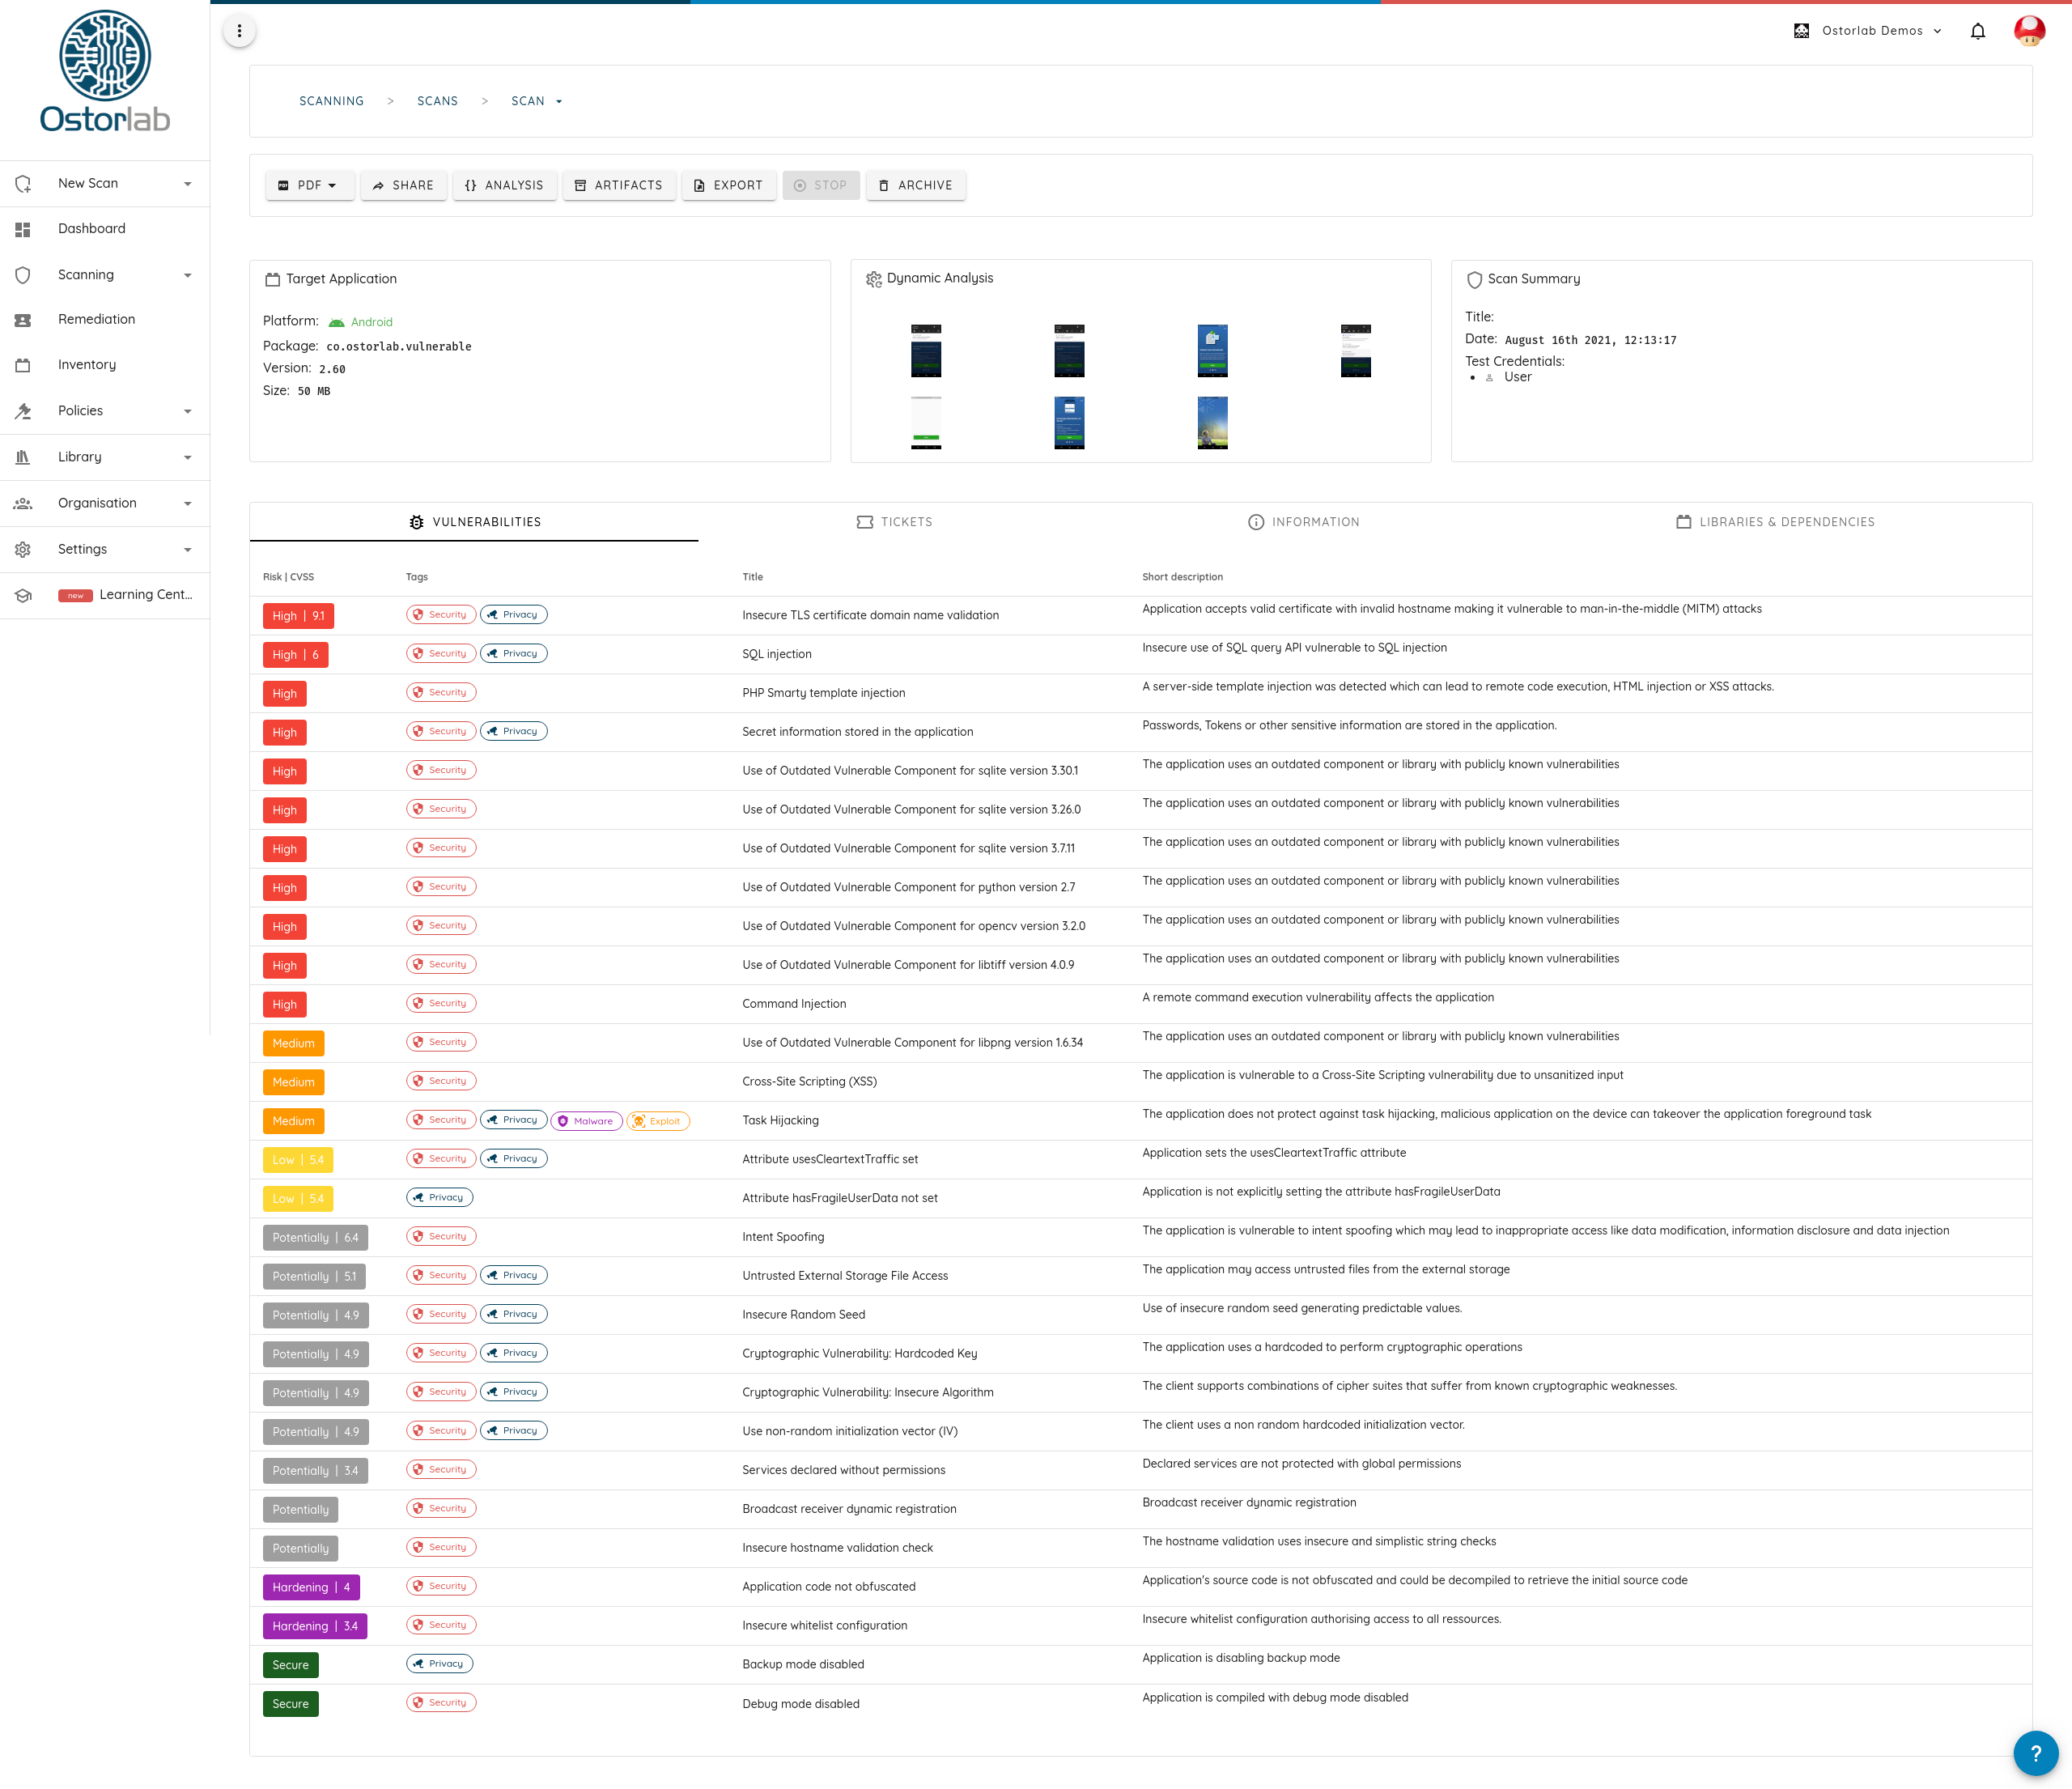Open the Learning Center sidebar item

145,594
